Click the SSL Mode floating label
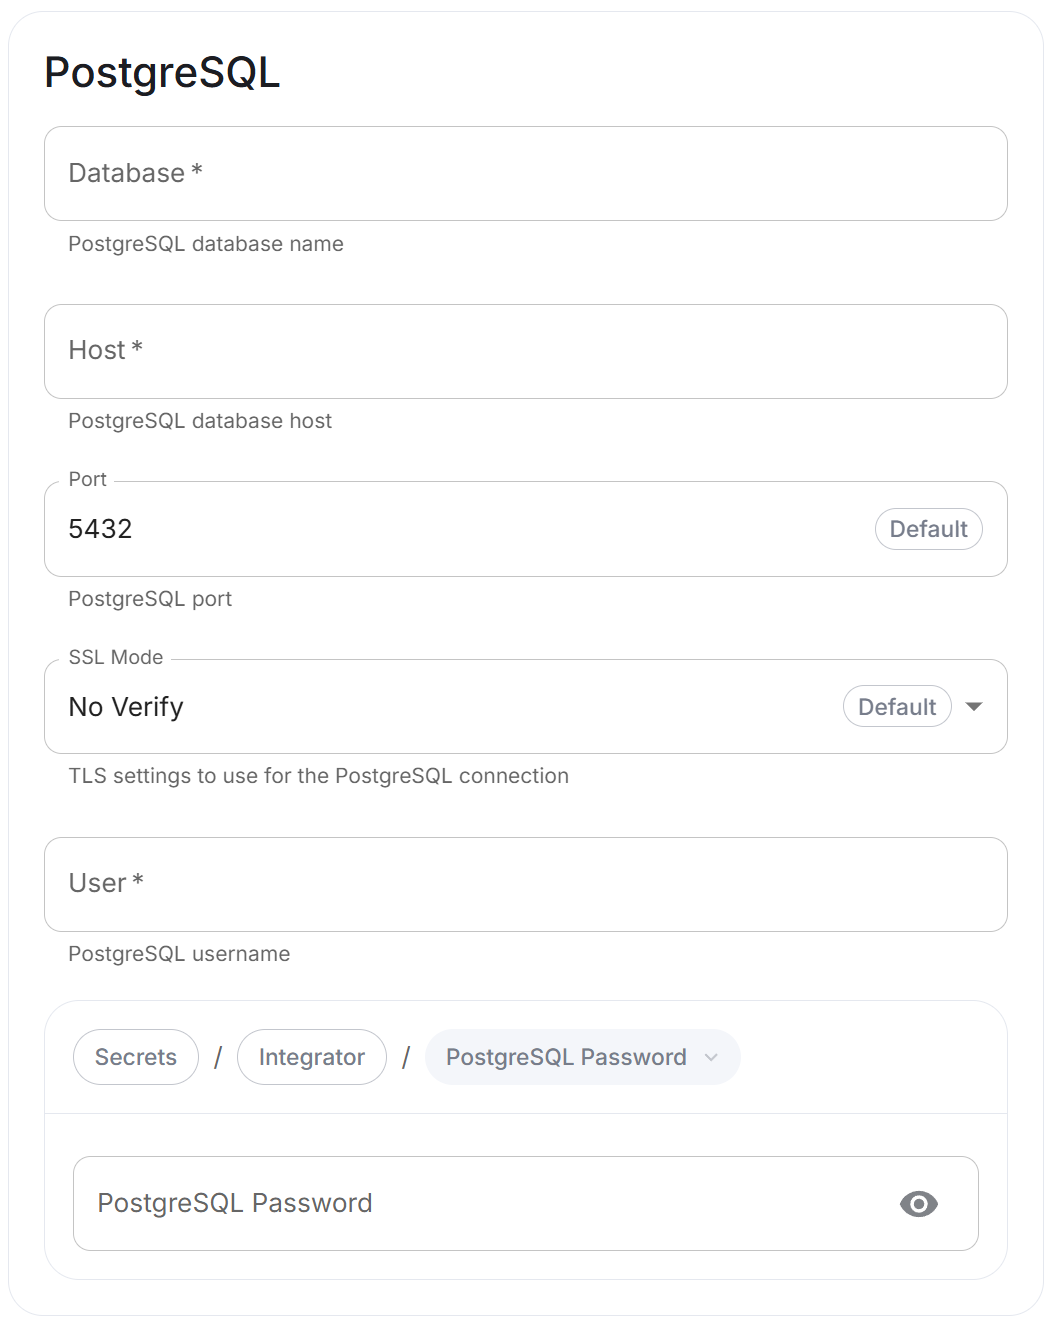This screenshot has height=1321, width=1052. click(116, 657)
